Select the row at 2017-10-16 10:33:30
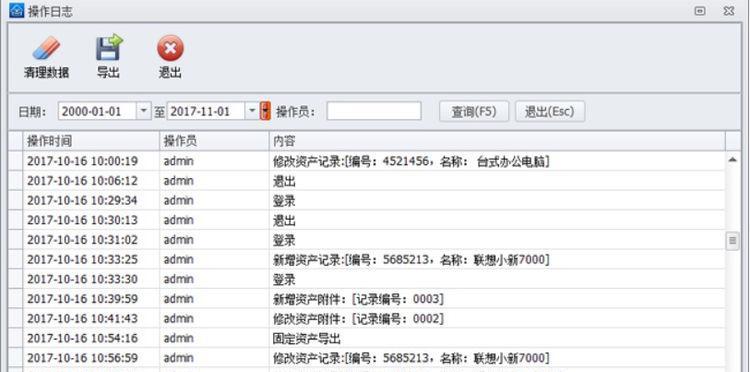Image resolution: width=750 pixels, height=372 pixels. coord(367,279)
